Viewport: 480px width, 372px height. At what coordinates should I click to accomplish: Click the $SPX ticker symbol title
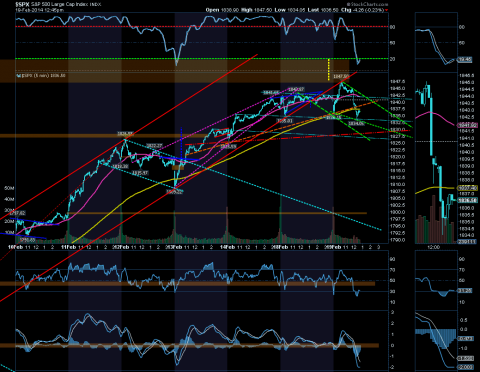22,4
